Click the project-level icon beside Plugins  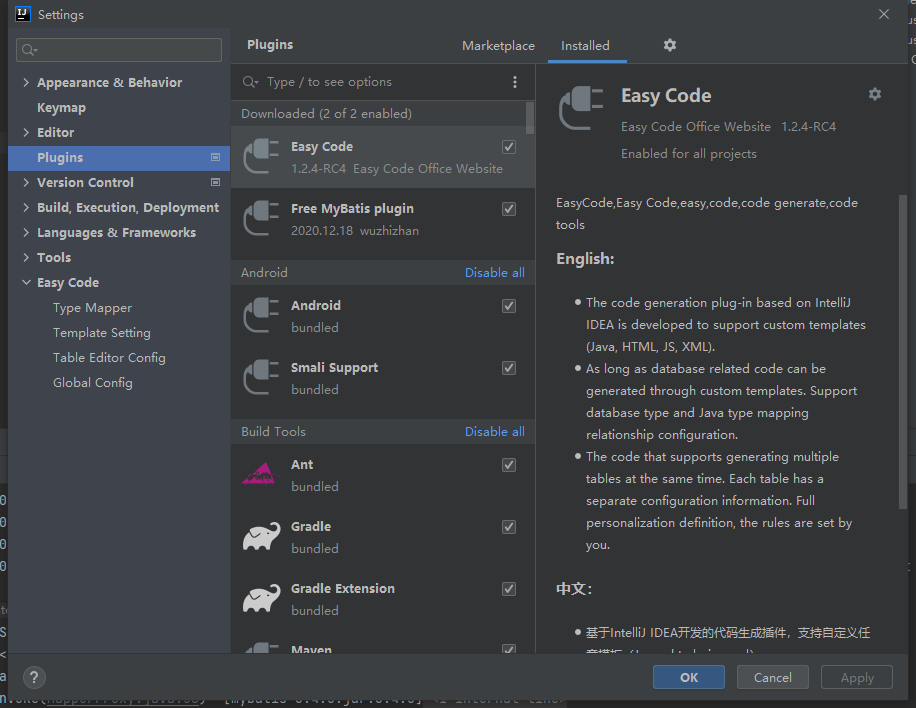(216, 157)
